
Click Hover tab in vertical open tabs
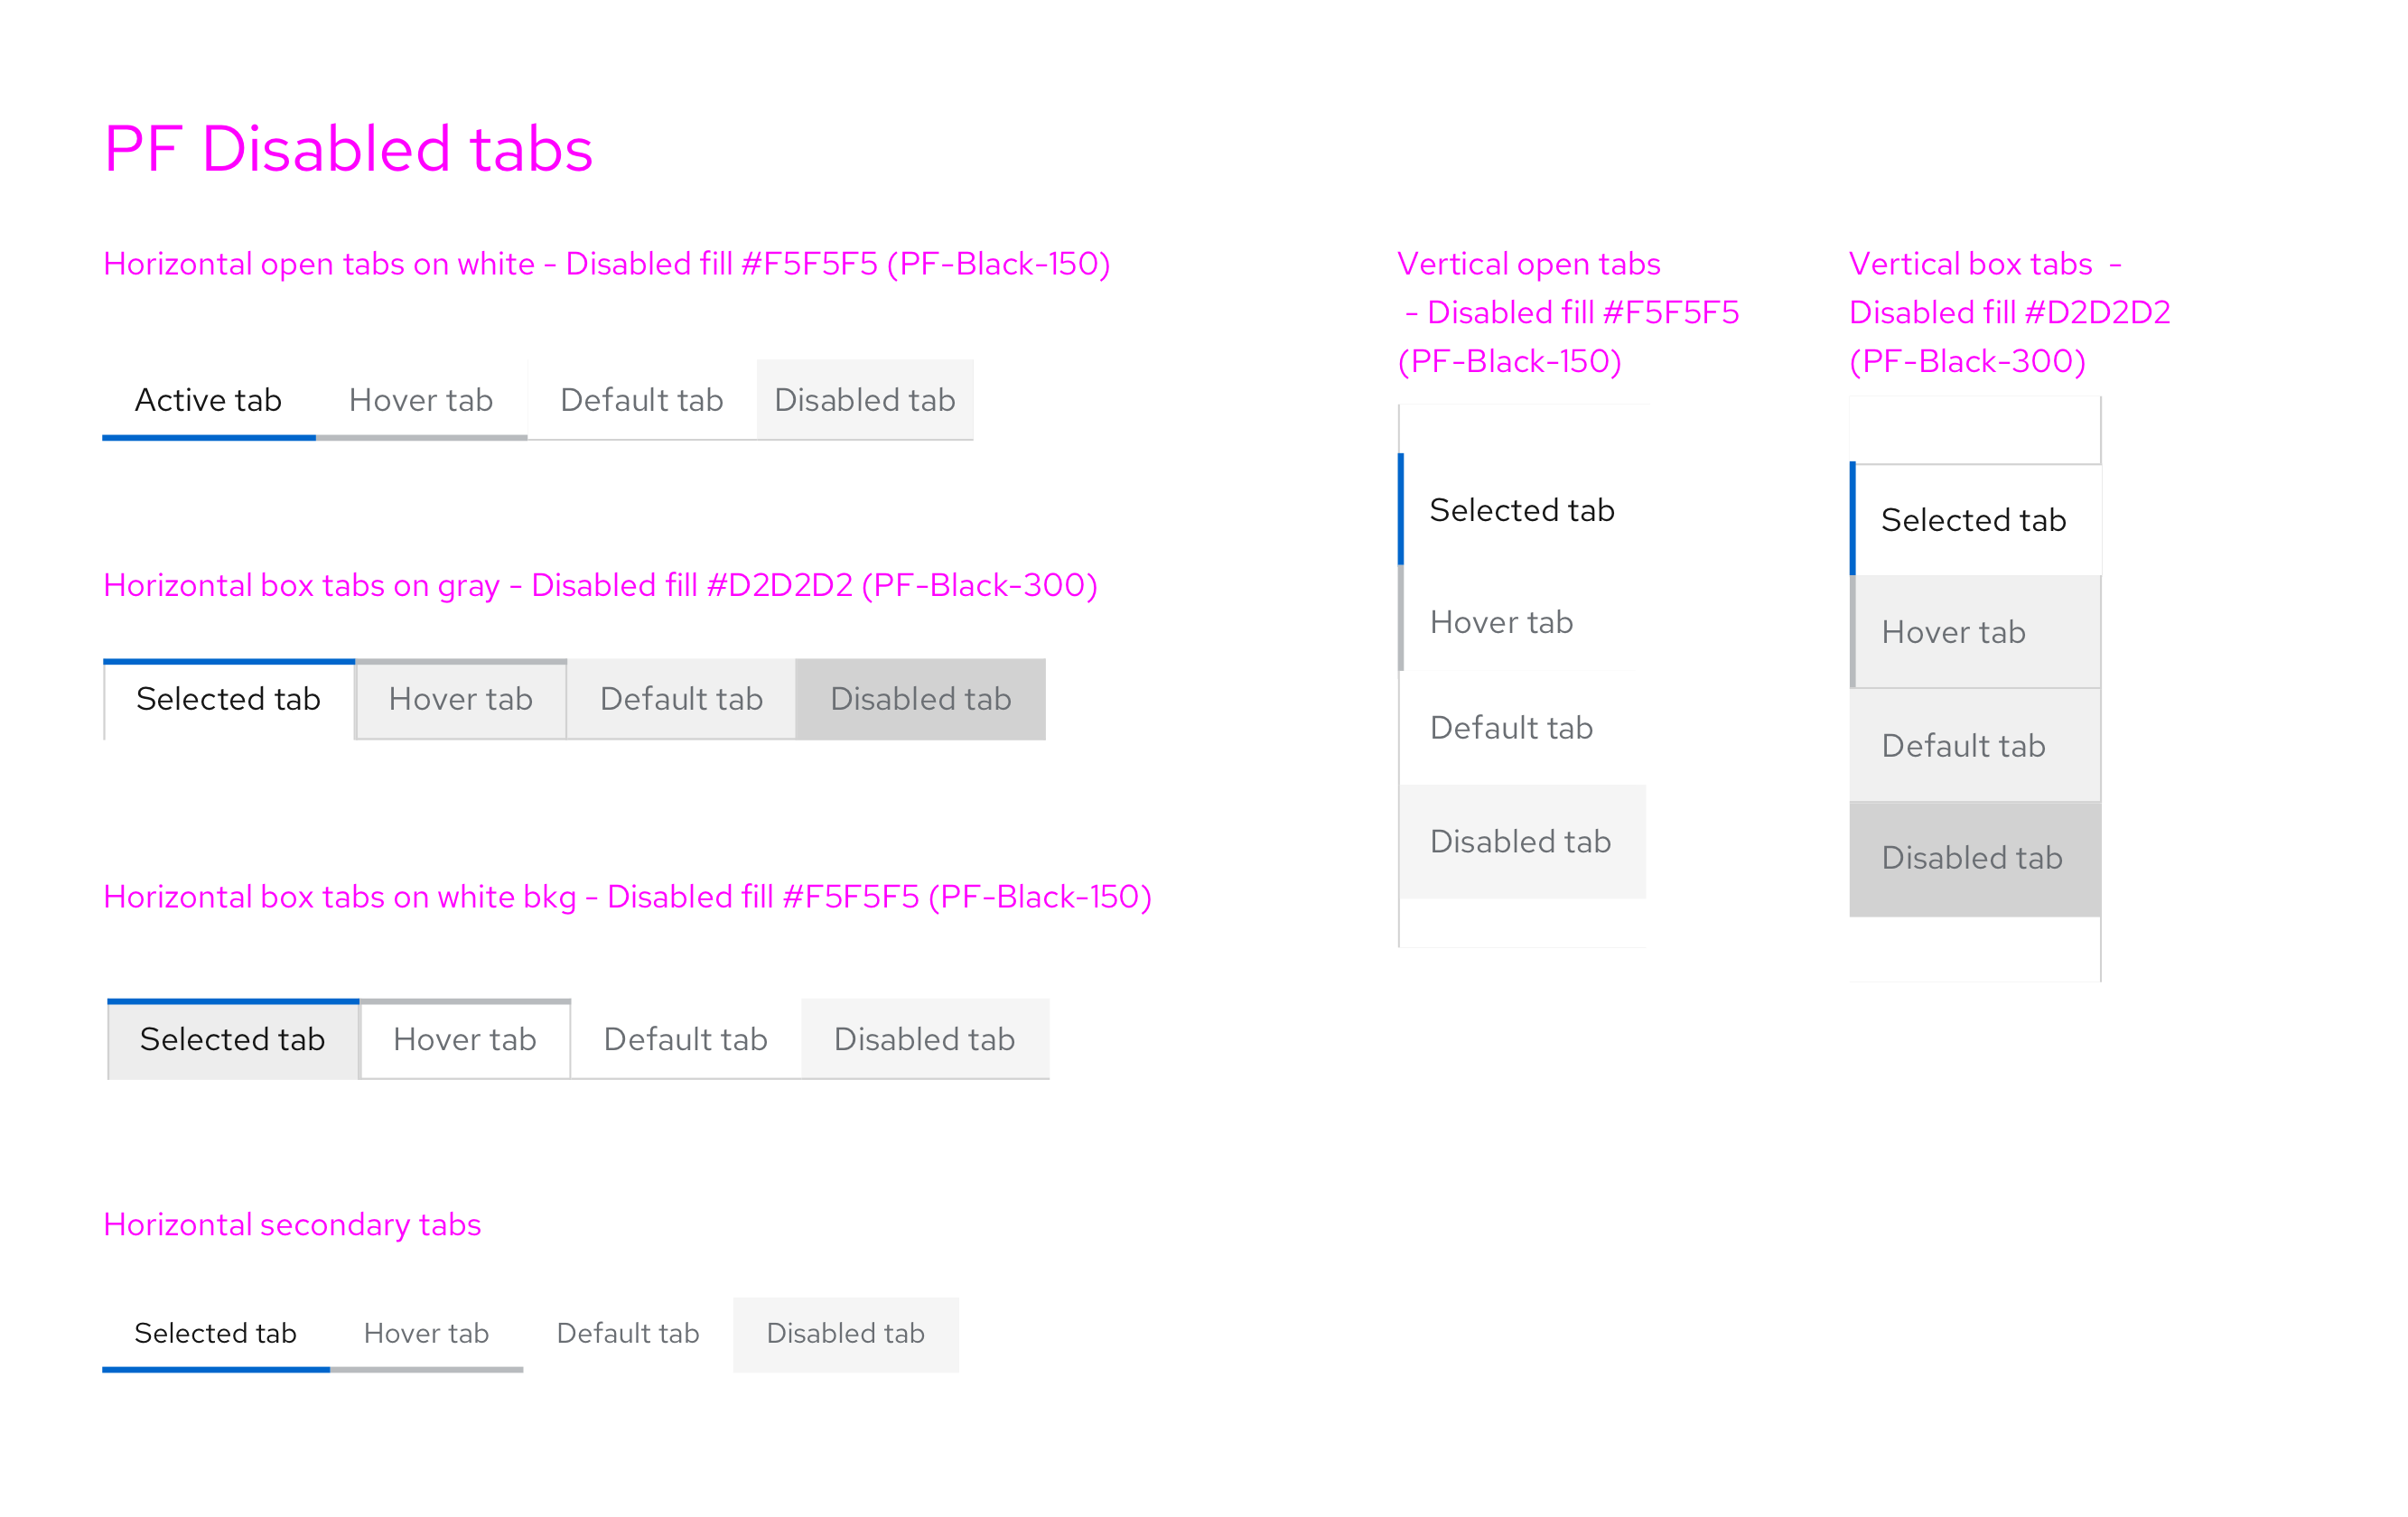pos(1500,621)
